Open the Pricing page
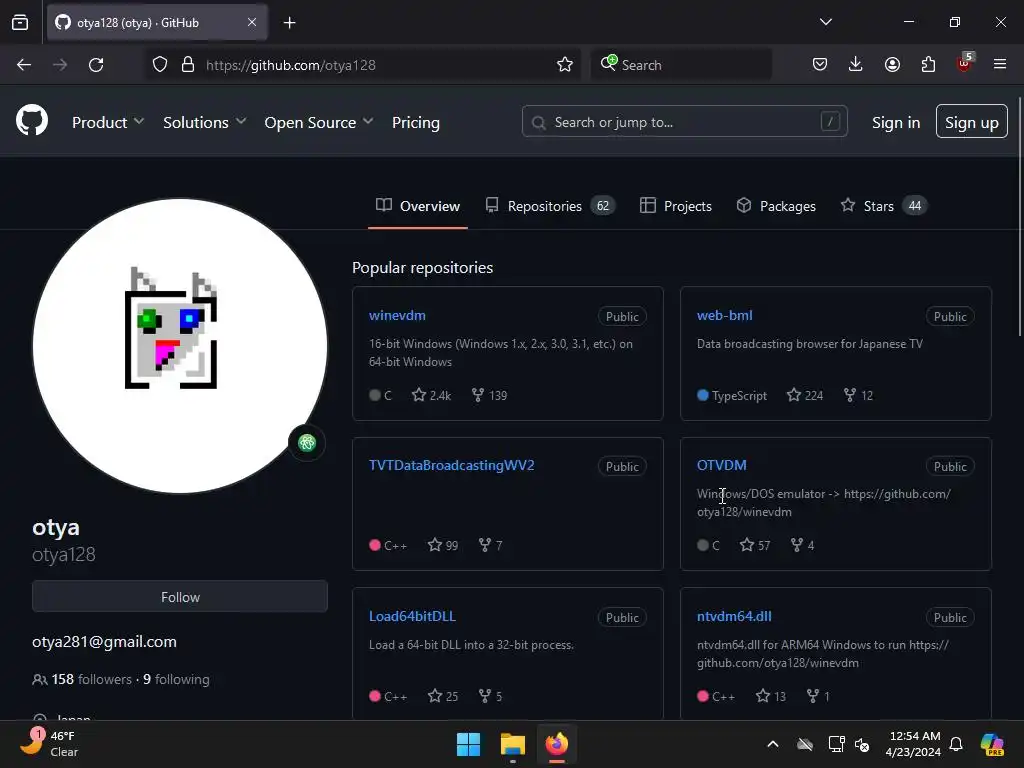This screenshot has height=768, width=1024. pos(415,122)
